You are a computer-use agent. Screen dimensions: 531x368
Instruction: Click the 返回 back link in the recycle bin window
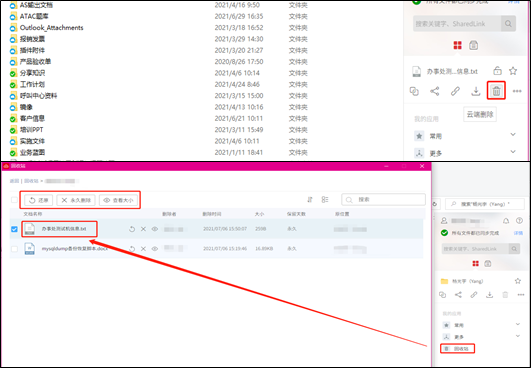[14, 181]
